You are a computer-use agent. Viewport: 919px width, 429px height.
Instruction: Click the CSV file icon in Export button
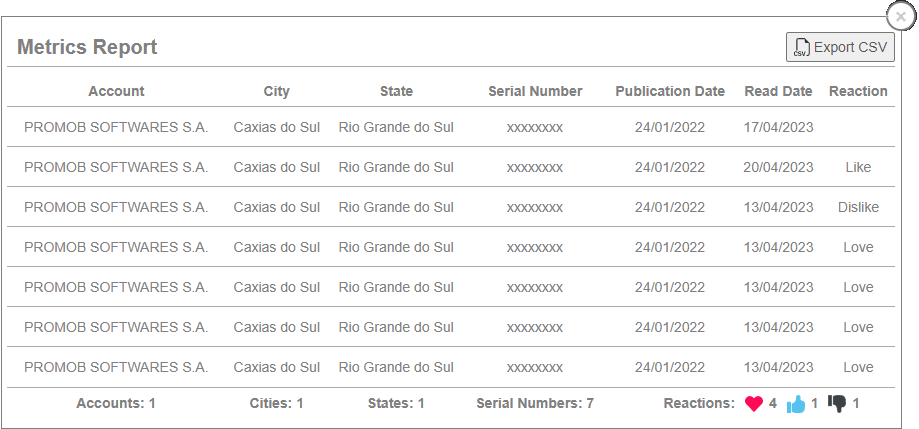(802, 48)
